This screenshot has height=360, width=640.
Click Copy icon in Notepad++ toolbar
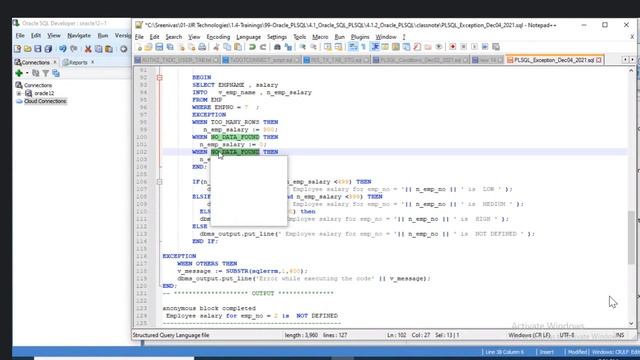point(227,47)
